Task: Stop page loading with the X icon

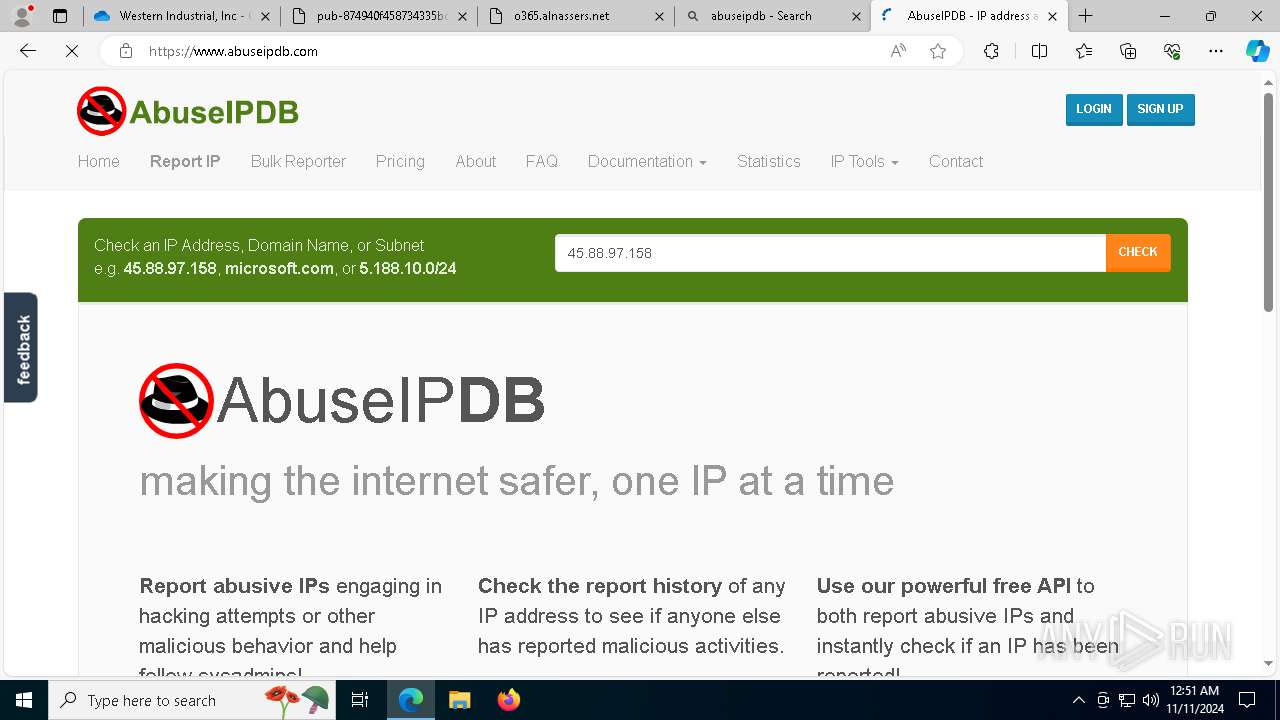Action: (72, 51)
